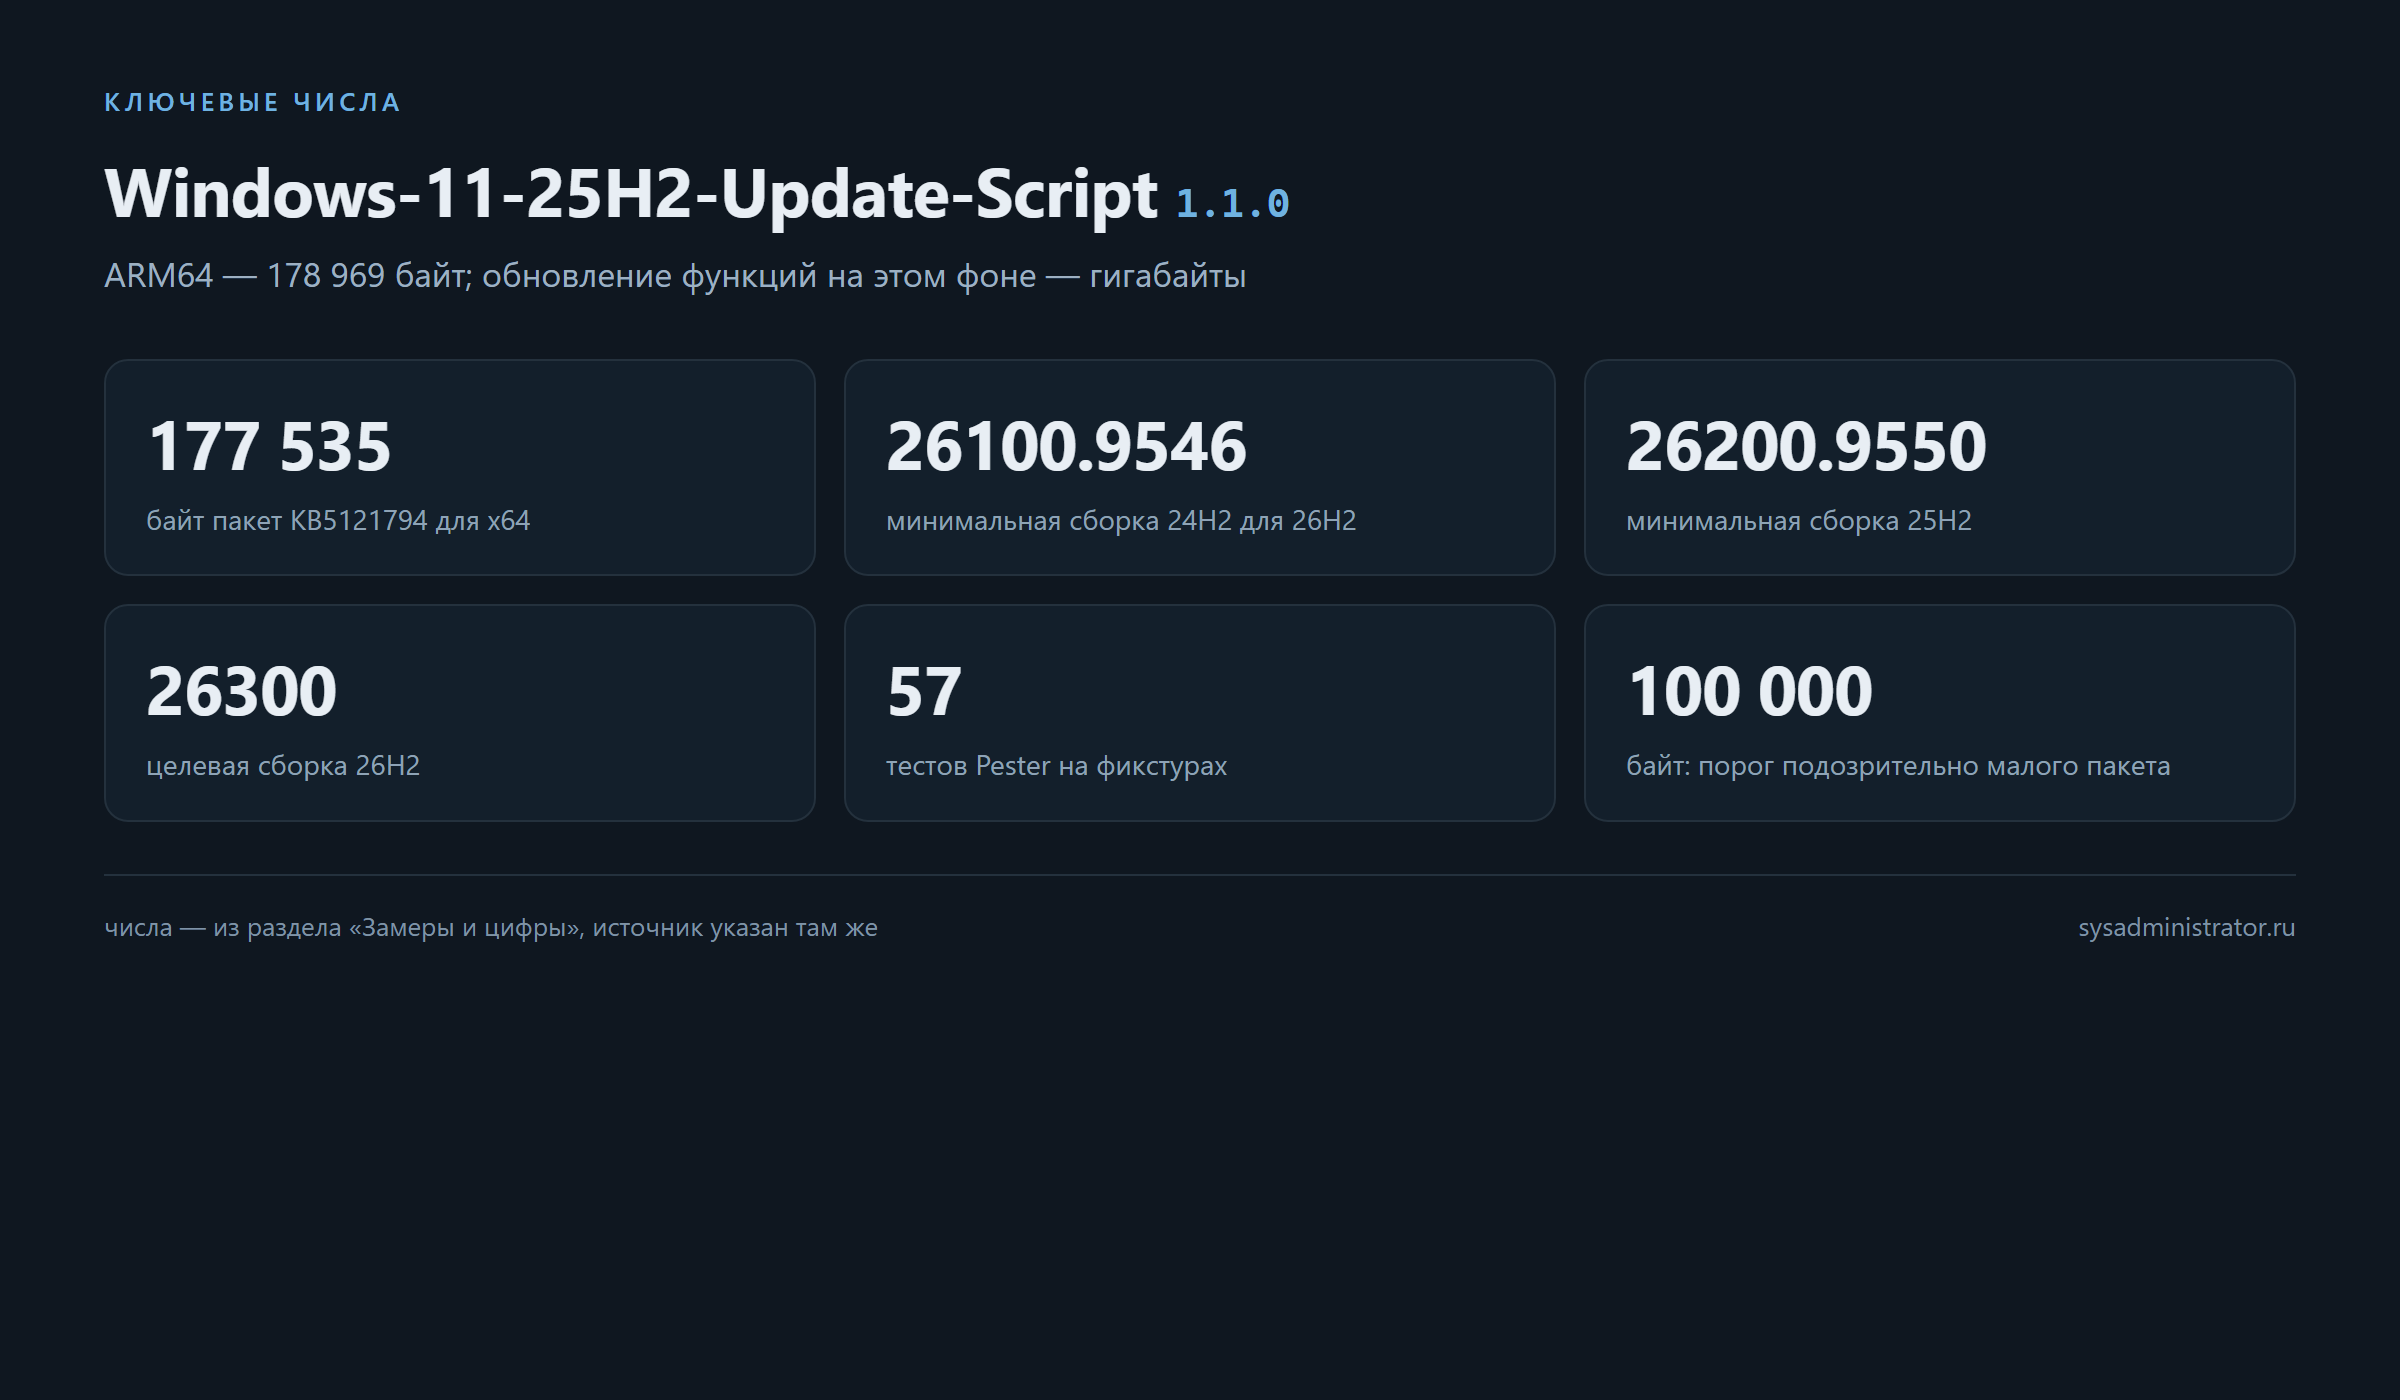Click the 25H2 minimum build caption
The width and height of the screenshot is (2400, 1400).
[1799, 521]
